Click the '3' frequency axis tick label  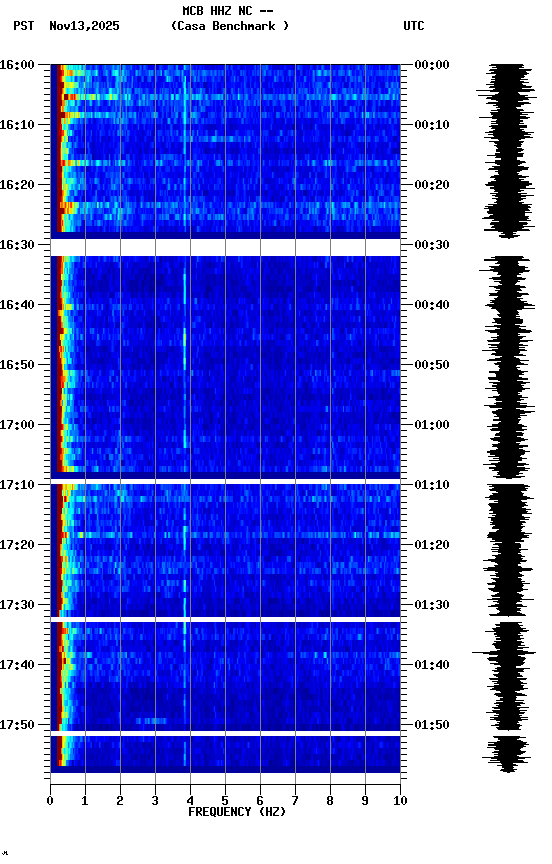(x=155, y=801)
